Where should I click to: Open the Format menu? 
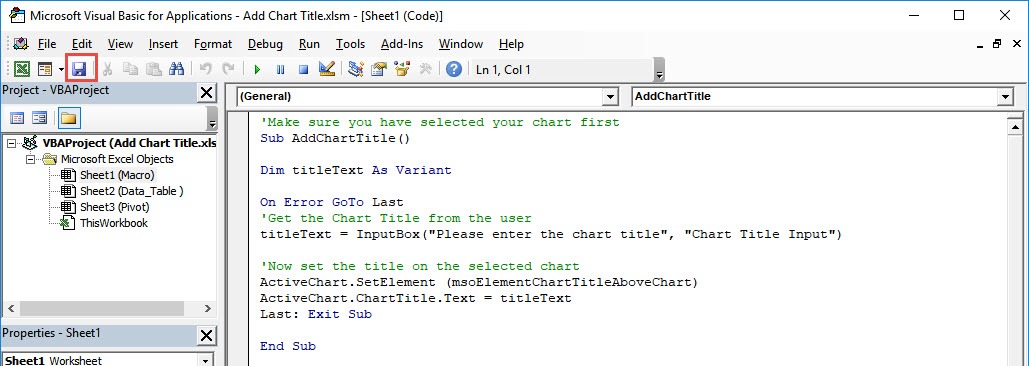pyautogui.click(x=213, y=44)
